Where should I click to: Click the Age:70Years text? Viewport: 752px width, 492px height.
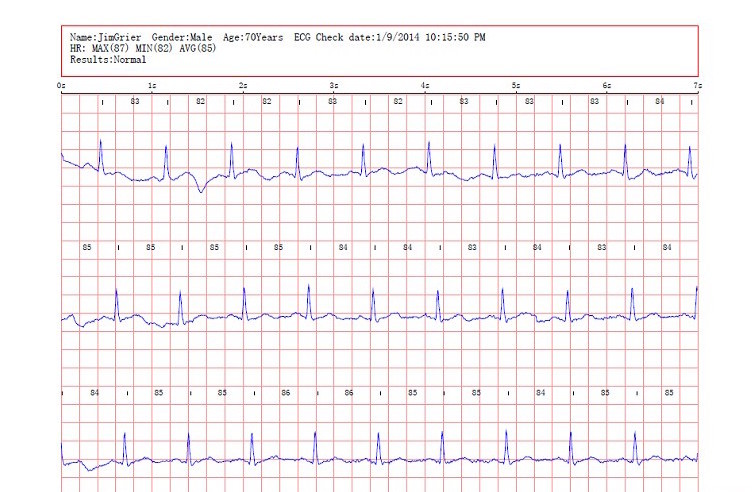[x=253, y=37]
